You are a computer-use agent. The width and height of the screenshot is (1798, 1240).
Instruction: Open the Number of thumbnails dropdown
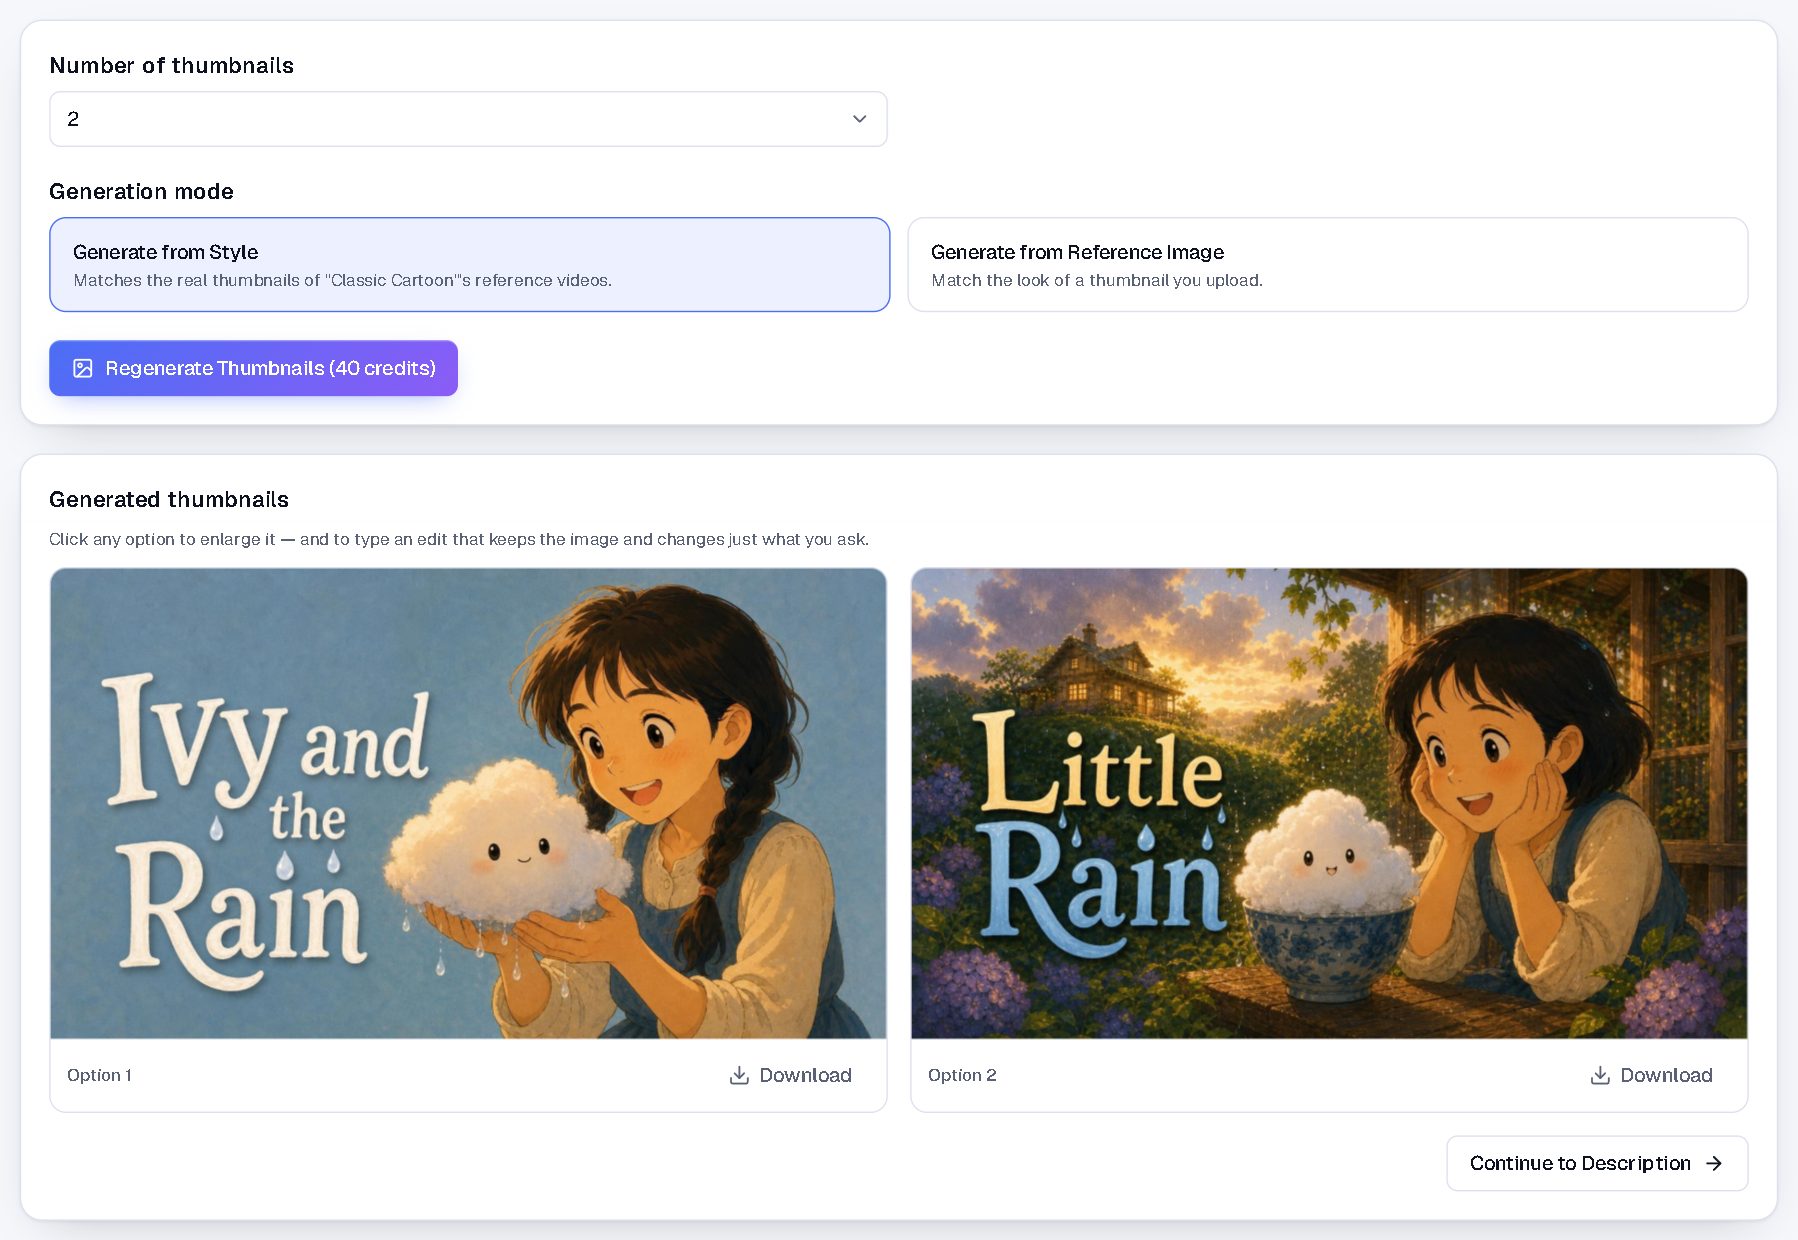pyautogui.click(x=468, y=119)
